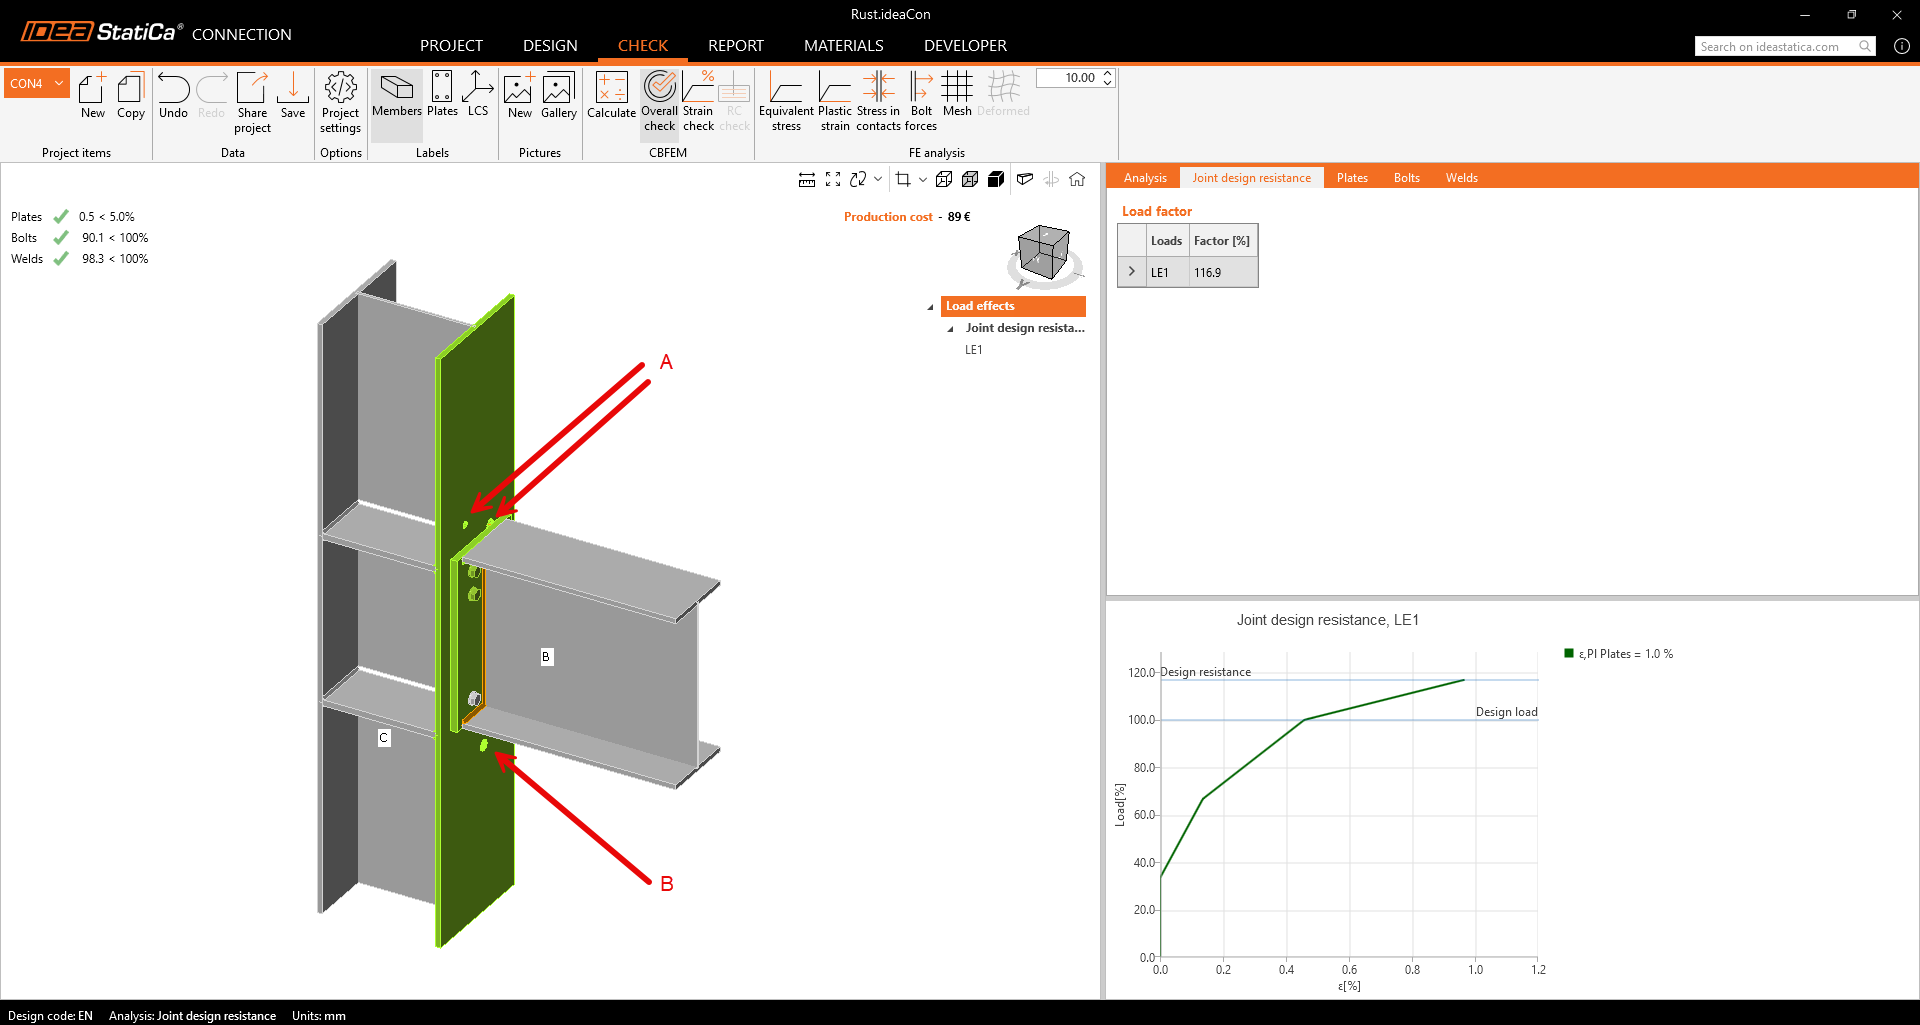Click member label B in the model
This screenshot has width=1920, height=1025.
546,657
